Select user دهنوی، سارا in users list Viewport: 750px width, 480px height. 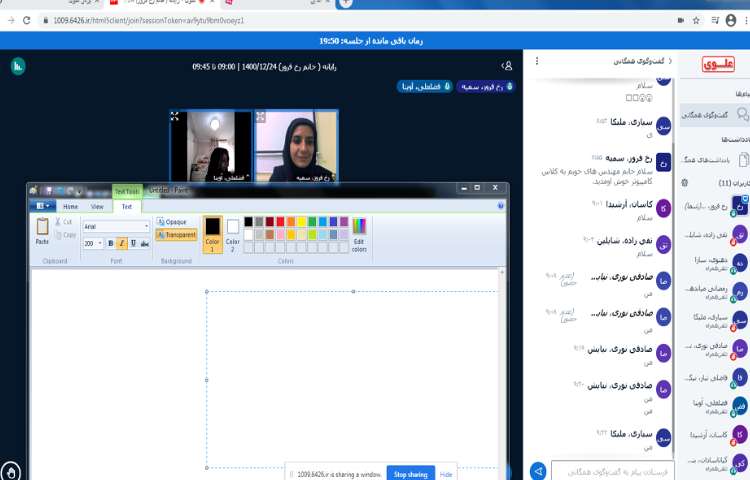[x=715, y=263]
